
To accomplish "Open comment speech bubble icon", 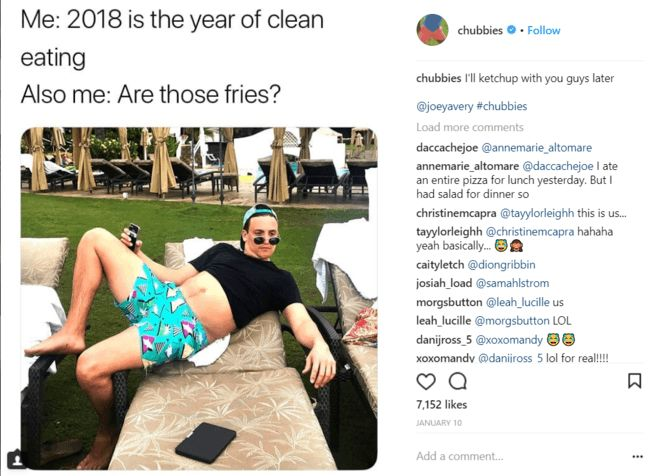I will 458,381.
